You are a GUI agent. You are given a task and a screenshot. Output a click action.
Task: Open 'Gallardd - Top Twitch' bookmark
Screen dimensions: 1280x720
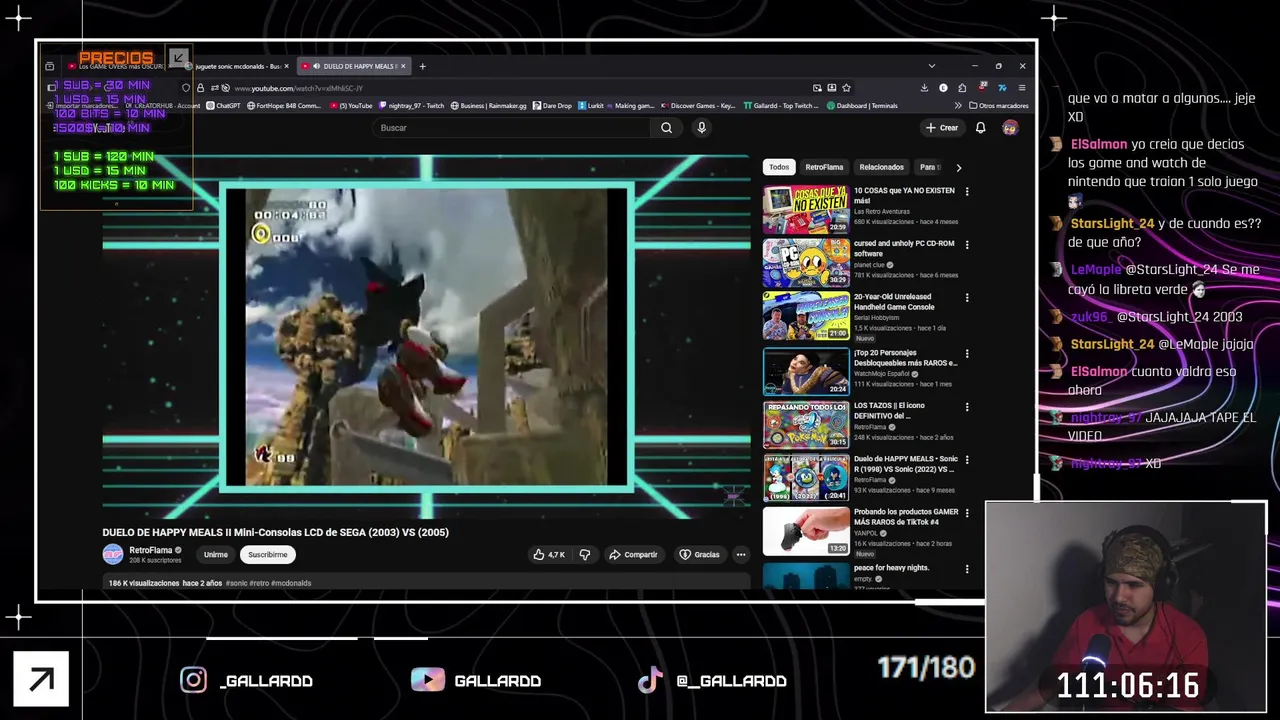[781, 105]
